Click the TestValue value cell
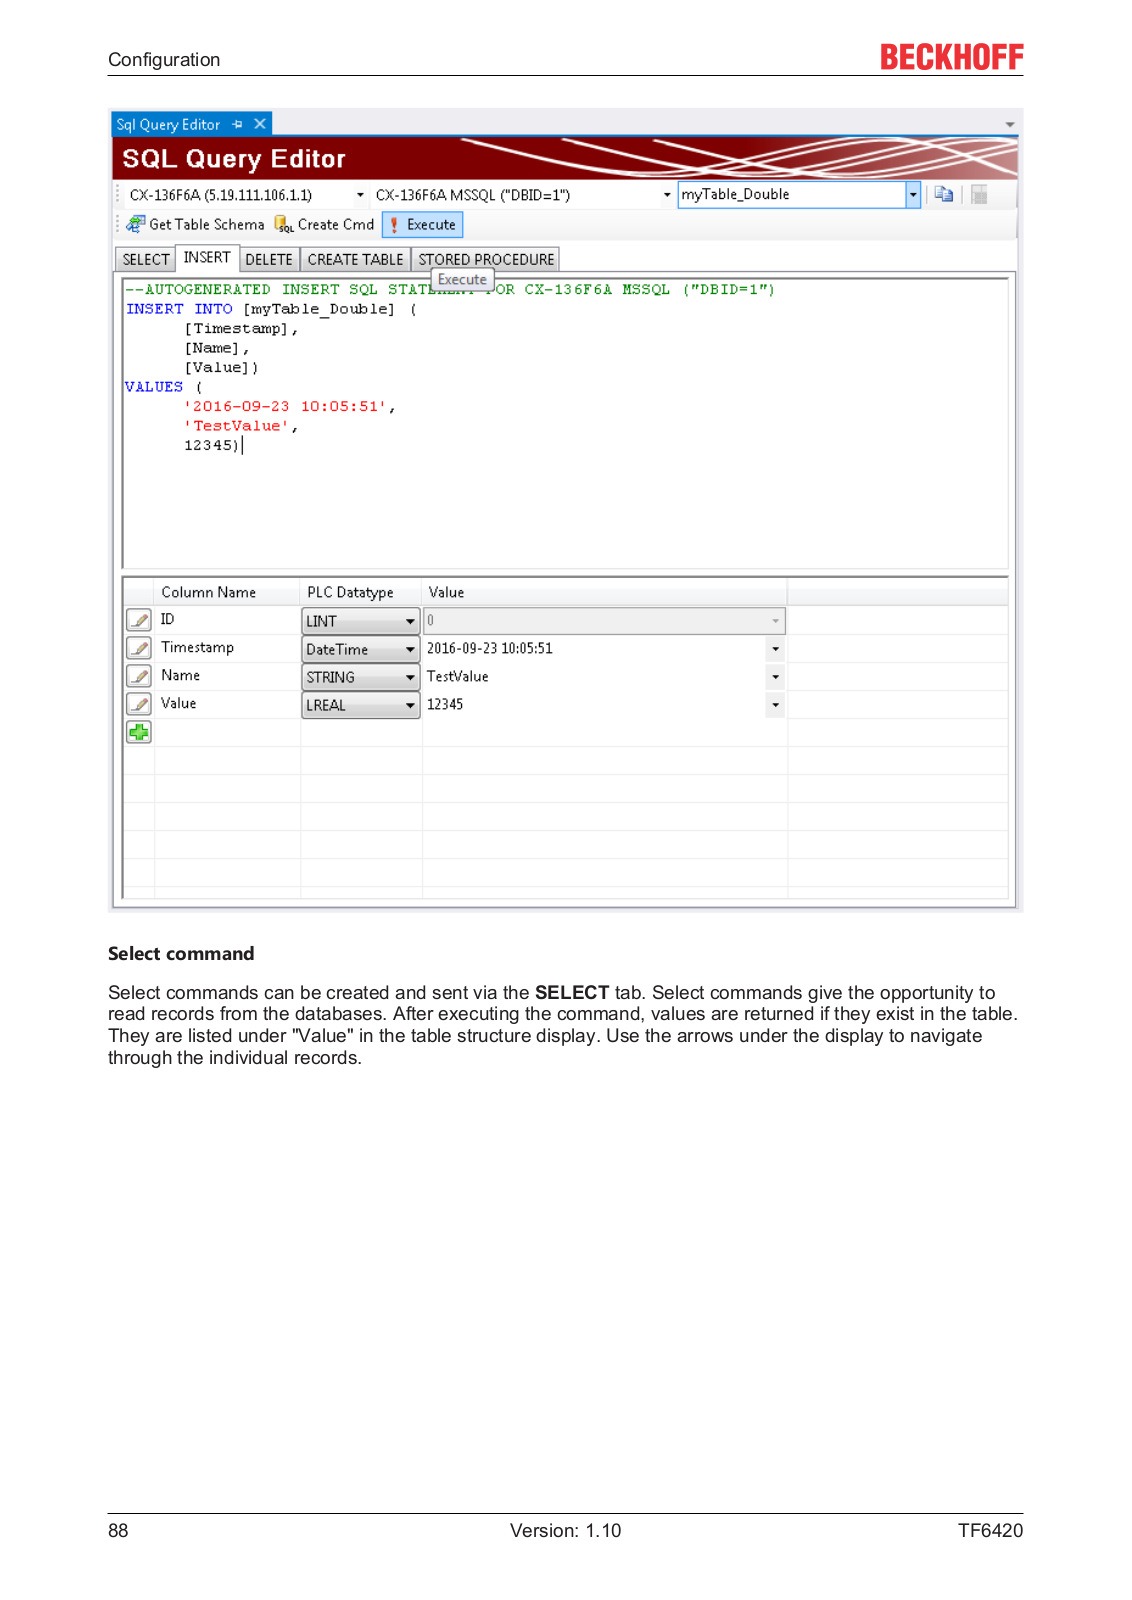 (595, 676)
